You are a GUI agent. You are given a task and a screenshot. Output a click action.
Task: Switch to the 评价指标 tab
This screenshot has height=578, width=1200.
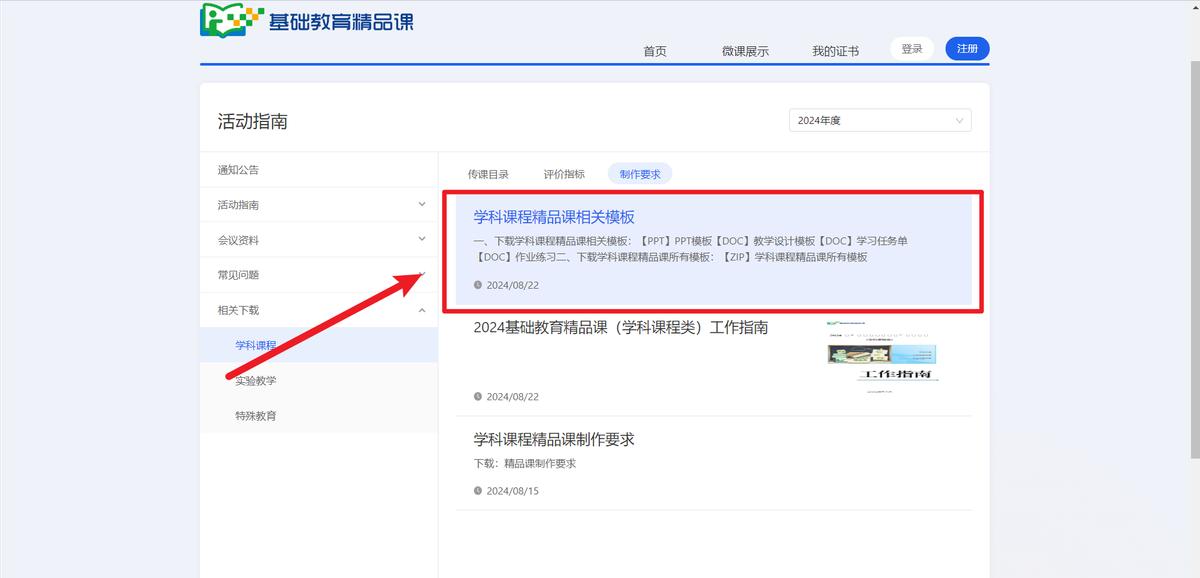(564, 174)
